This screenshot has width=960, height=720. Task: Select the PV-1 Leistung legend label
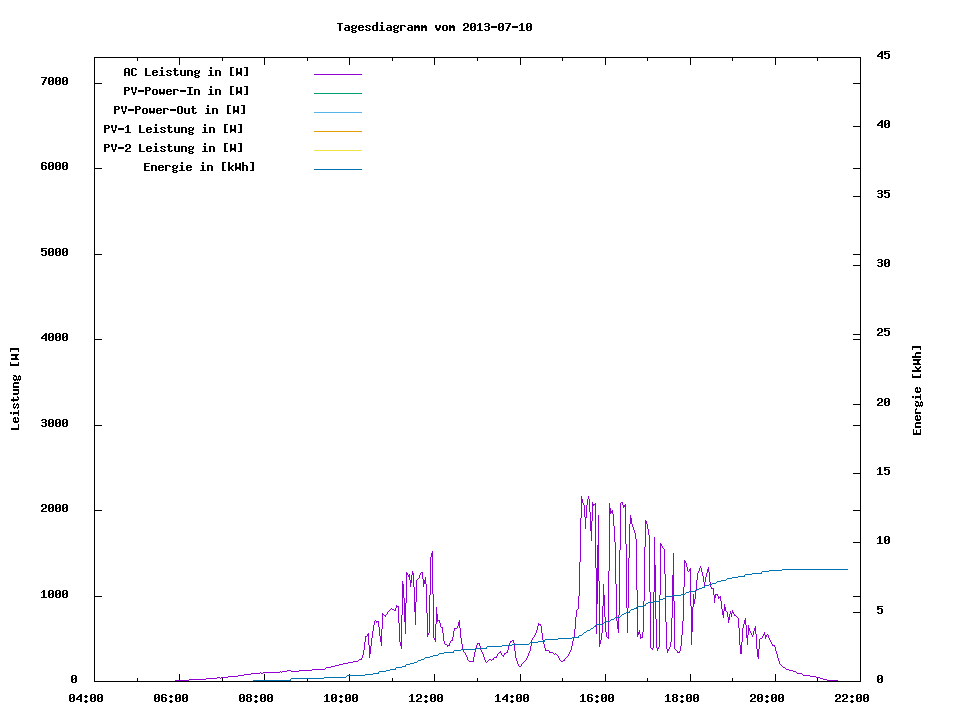click(173, 129)
